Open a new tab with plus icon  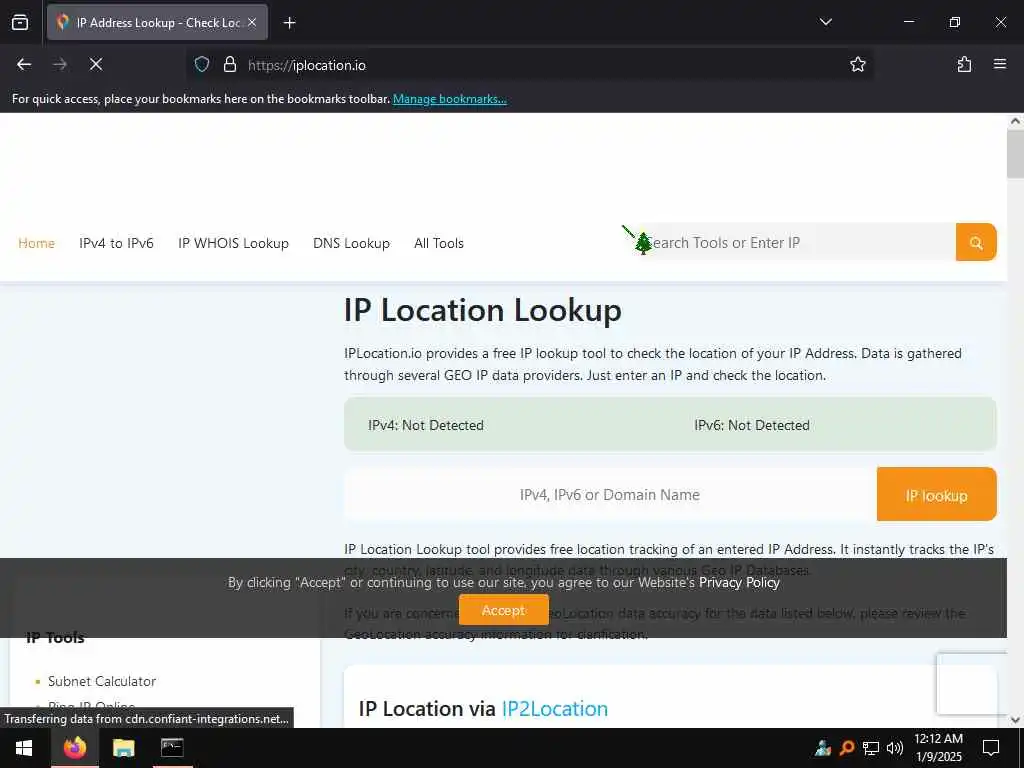click(289, 23)
